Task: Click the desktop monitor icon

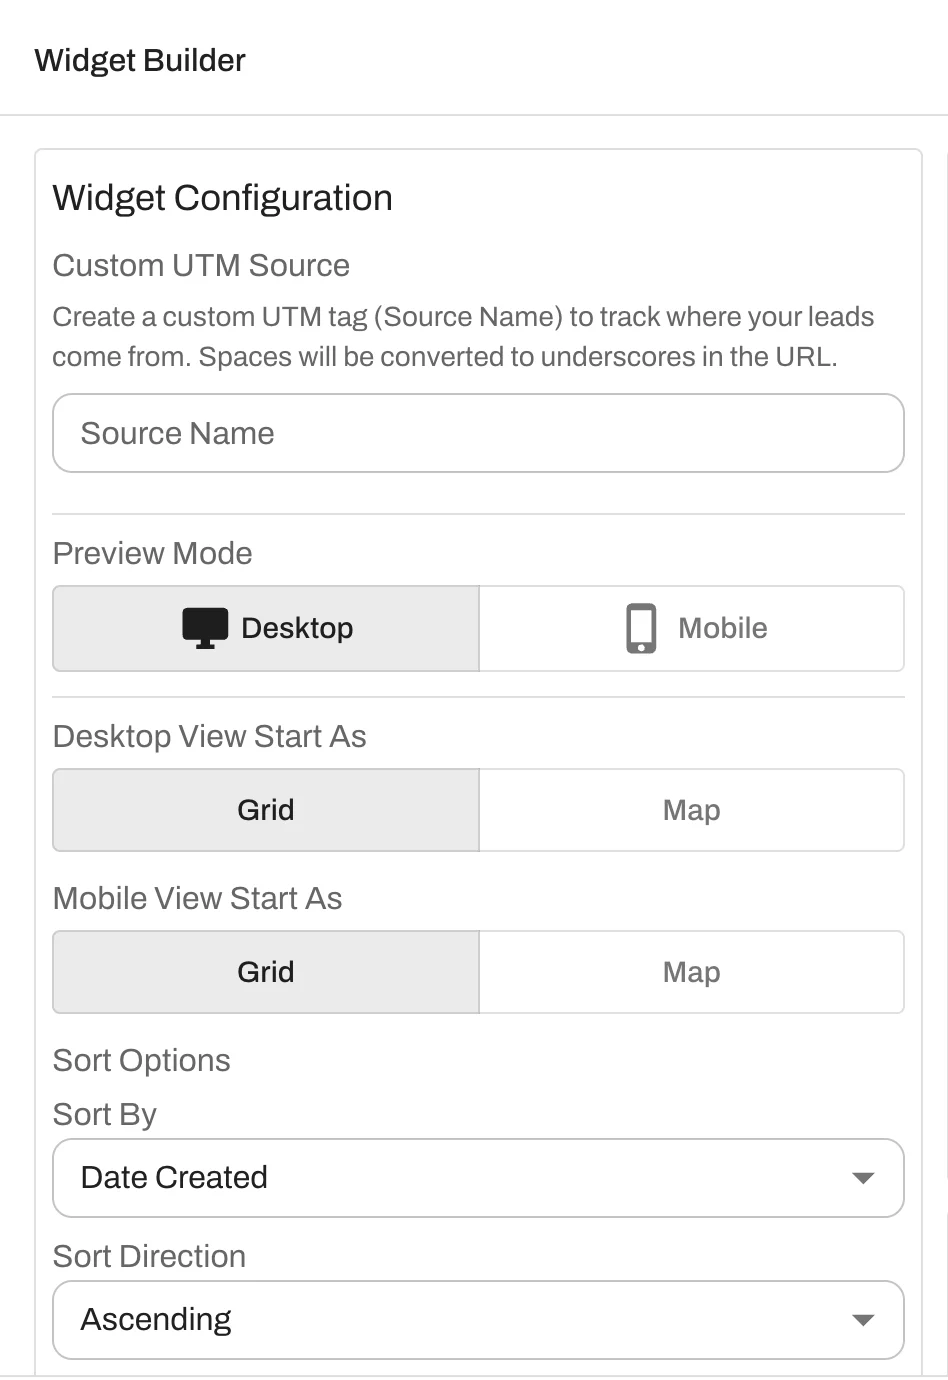Action: tap(205, 628)
